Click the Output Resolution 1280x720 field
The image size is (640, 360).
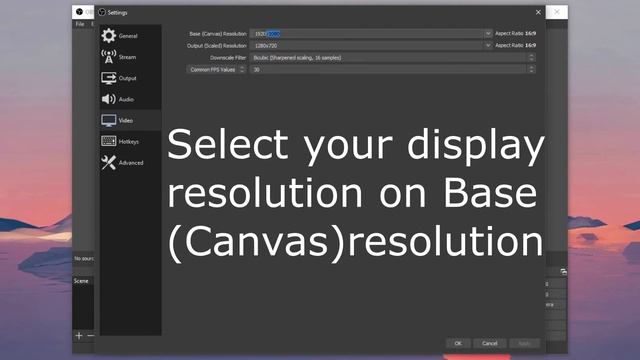coord(367,45)
